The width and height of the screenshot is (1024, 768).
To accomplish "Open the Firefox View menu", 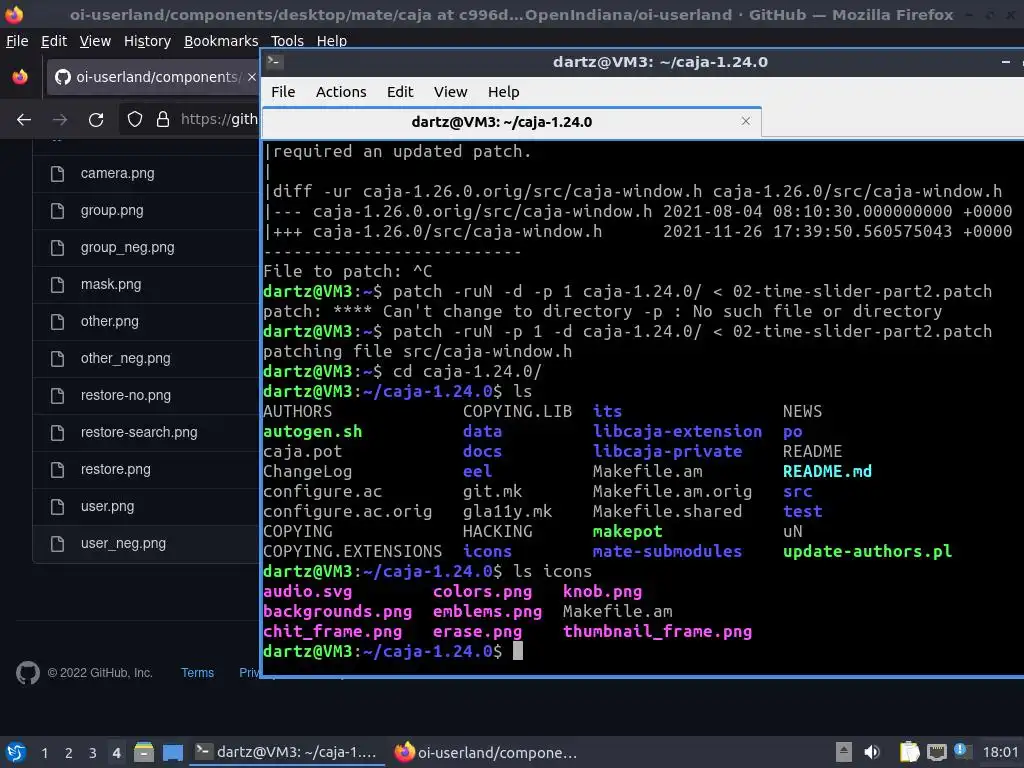I will 95,41.
